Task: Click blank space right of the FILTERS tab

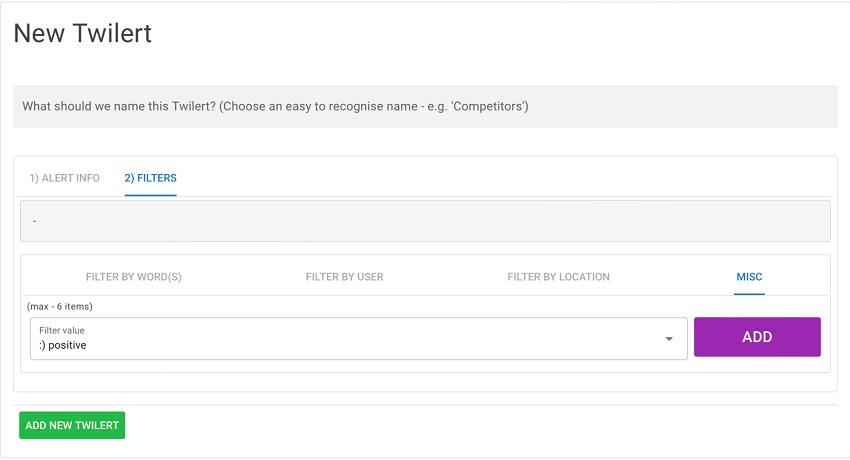Action: click(x=500, y=178)
